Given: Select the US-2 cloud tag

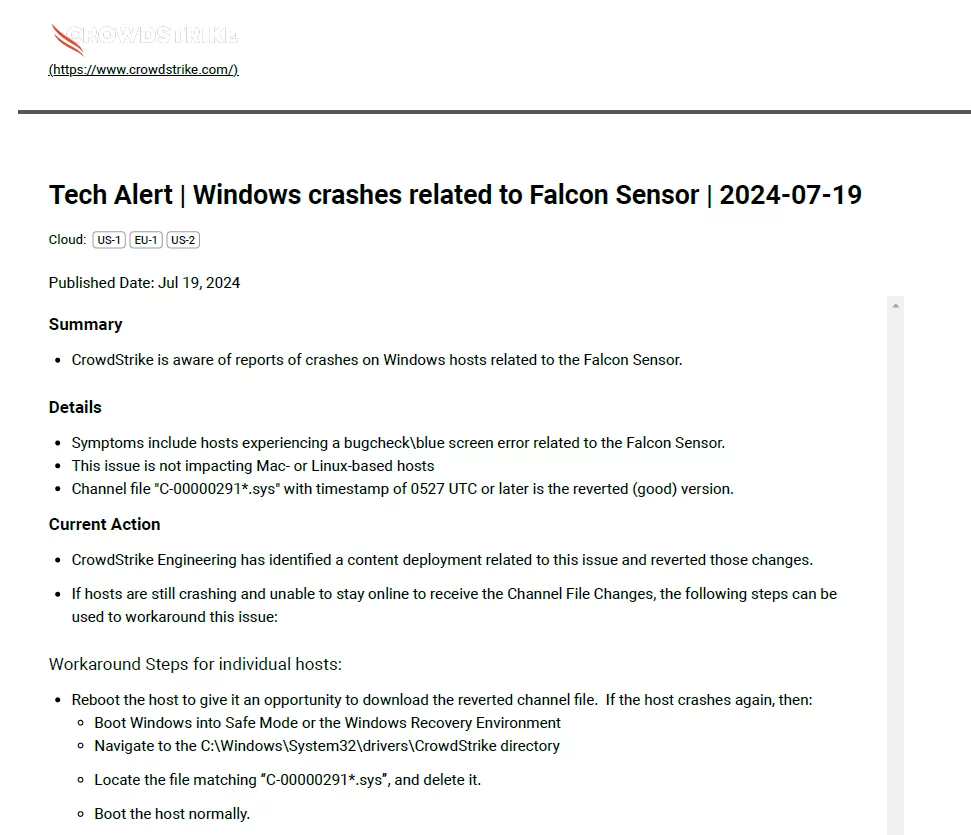Looking at the screenshot, I should click(183, 240).
